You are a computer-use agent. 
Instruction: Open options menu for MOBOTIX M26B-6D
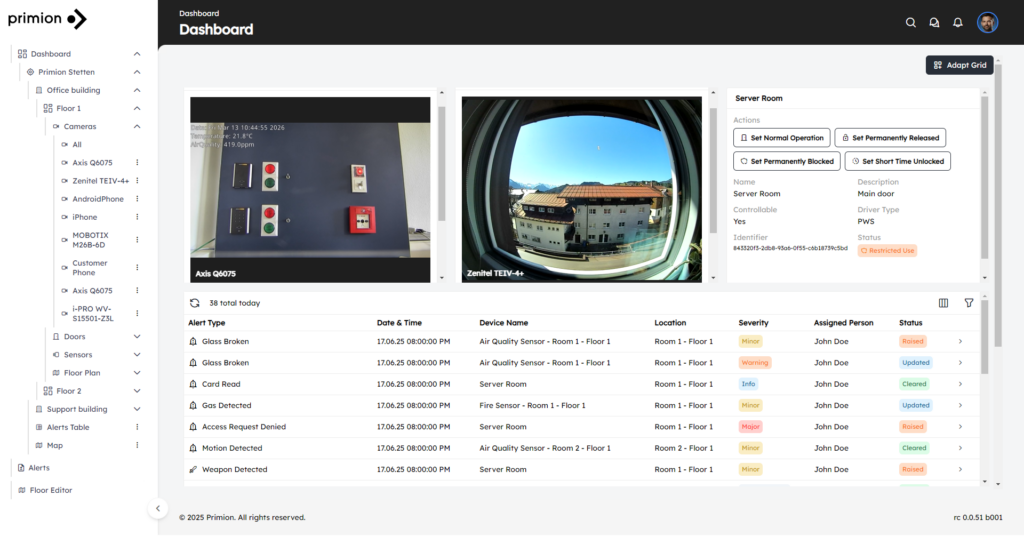click(x=137, y=240)
